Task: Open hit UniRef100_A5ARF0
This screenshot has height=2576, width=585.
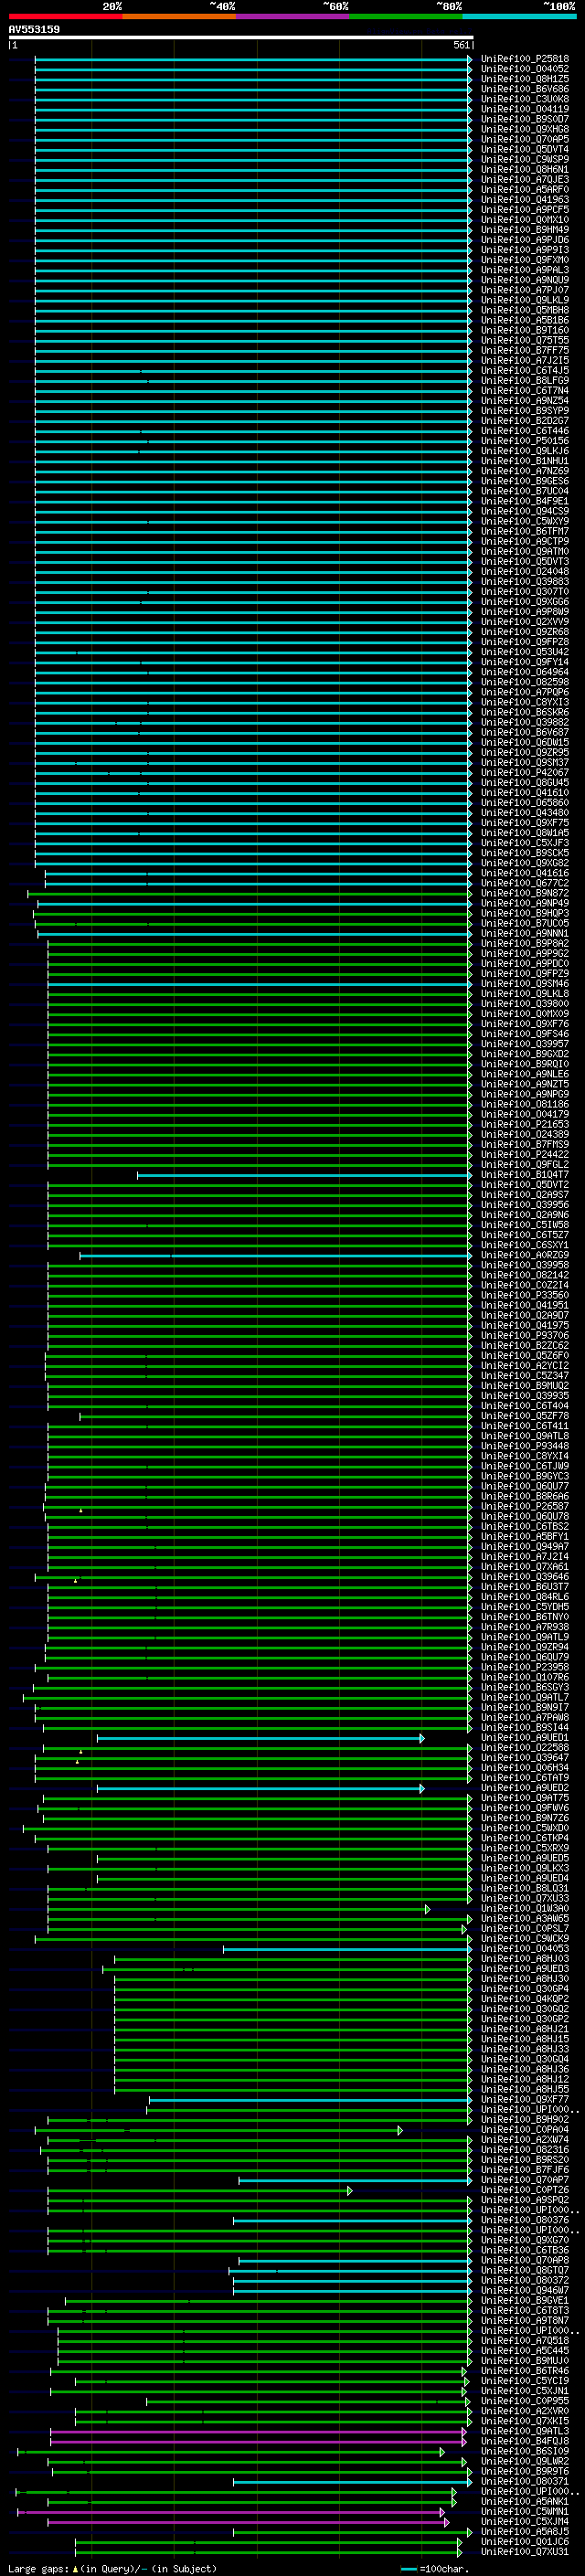Action: tap(525, 189)
